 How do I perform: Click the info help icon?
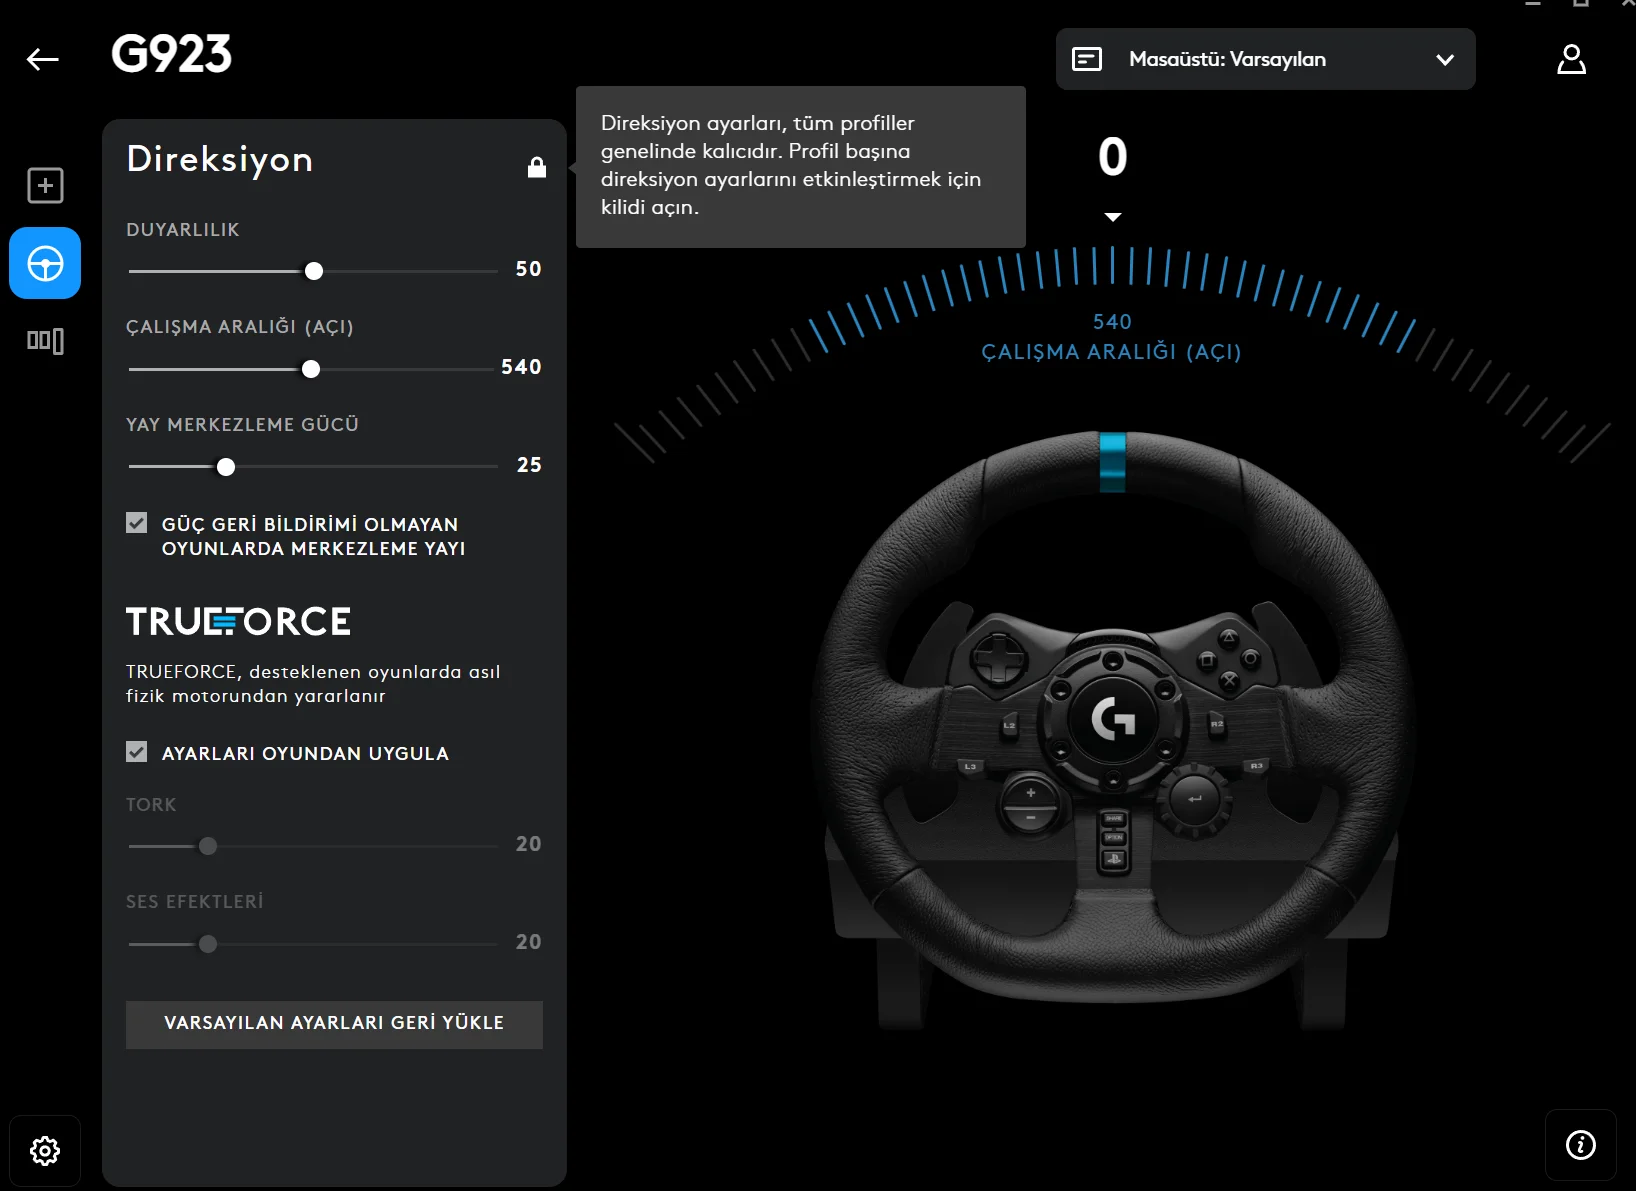pyautogui.click(x=1581, y=1145)
